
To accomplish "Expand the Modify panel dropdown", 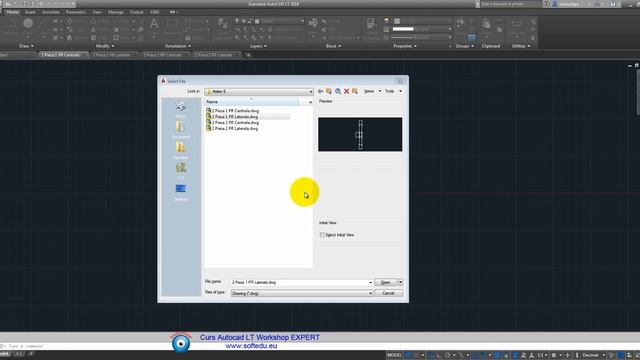I will 105,46.
